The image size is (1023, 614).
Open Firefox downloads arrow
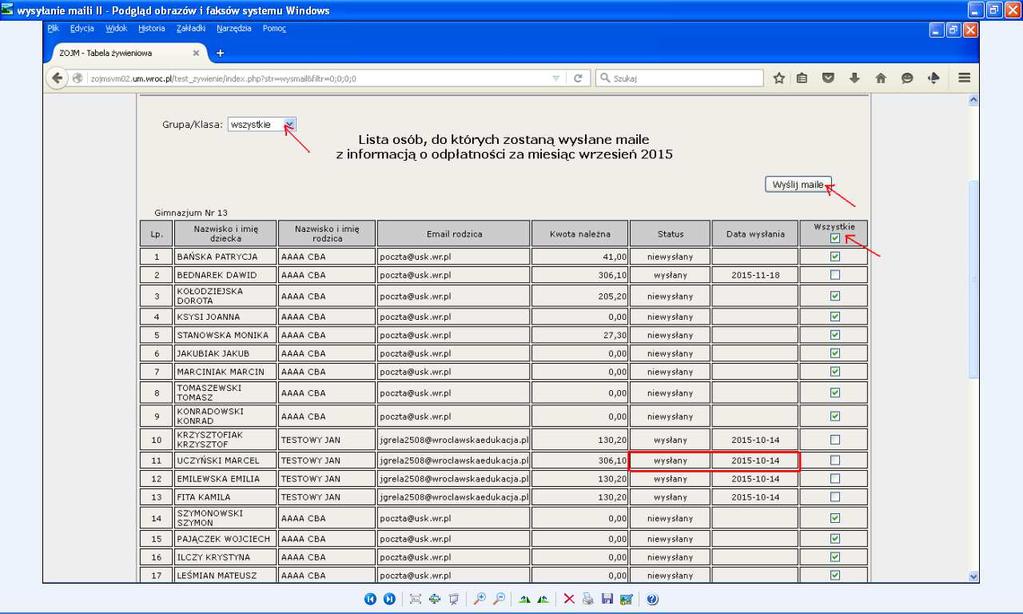coord(854,78)
